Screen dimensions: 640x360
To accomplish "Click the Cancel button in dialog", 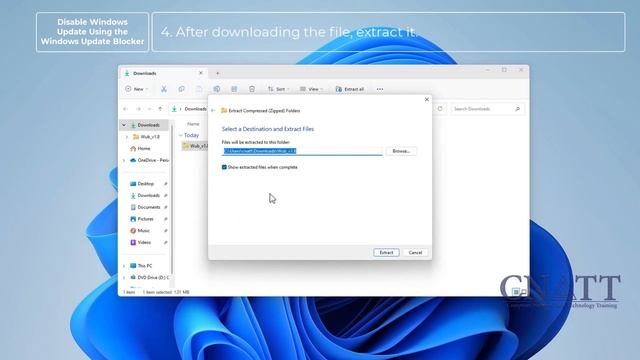I will pyautogui.click(x=415, y=253).
